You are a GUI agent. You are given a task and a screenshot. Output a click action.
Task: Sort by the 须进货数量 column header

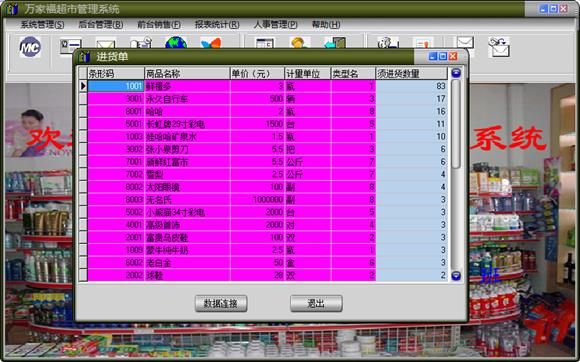point(412,74)
